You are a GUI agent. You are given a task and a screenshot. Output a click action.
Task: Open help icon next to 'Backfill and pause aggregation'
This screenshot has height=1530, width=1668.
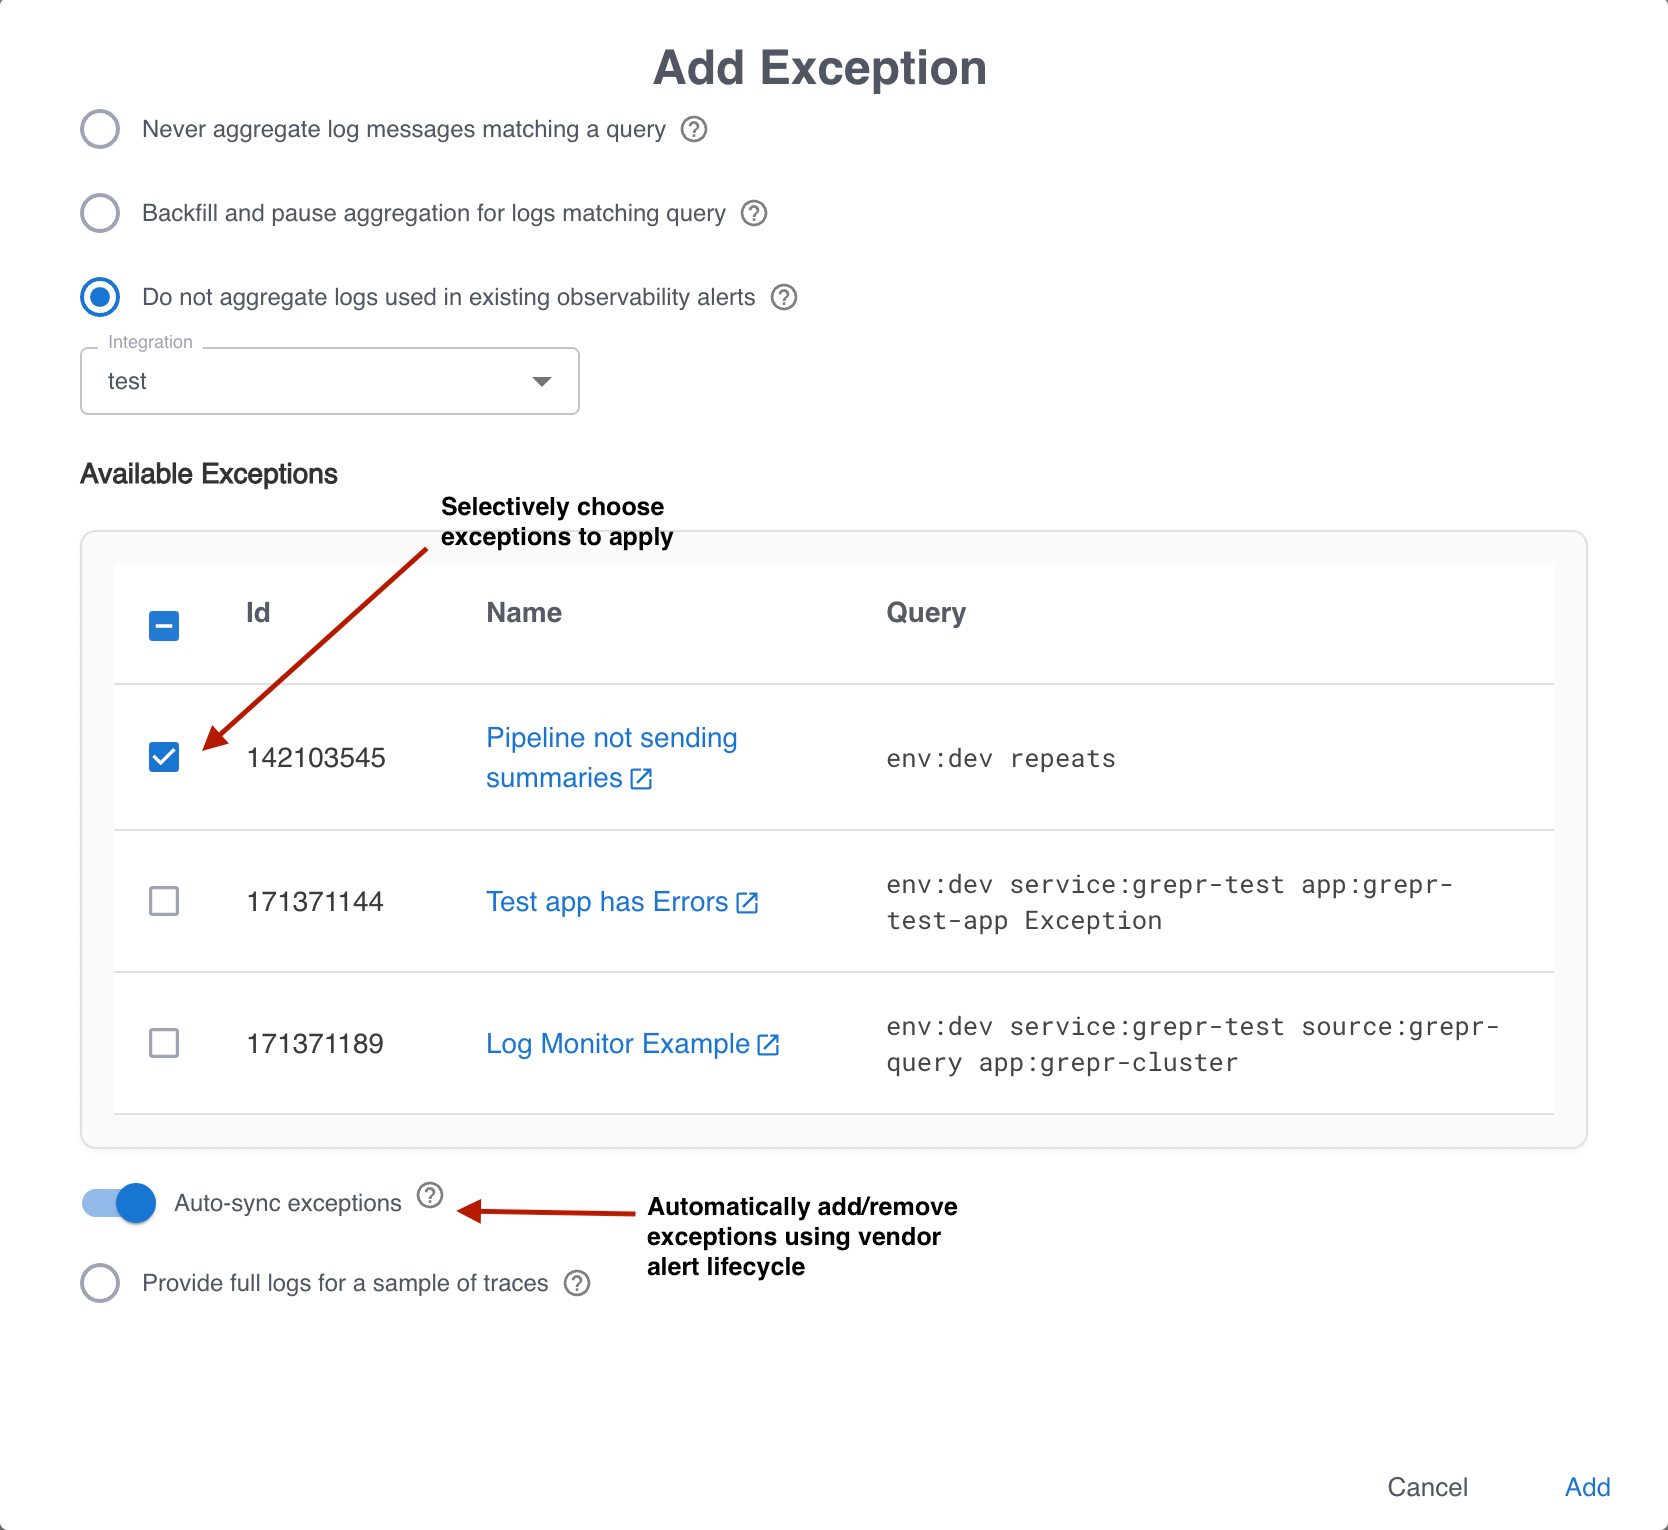[x=754, y=213]
